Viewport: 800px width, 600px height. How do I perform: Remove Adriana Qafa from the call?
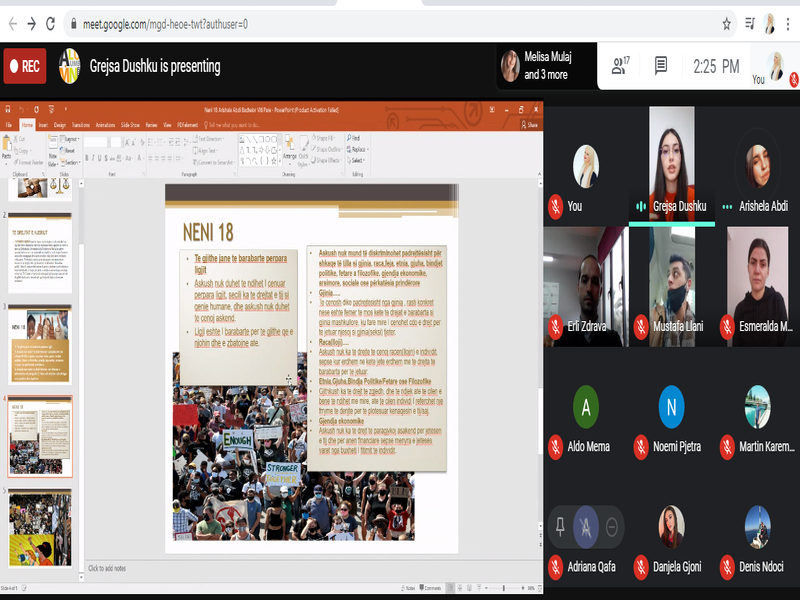(x=612, y=527)
